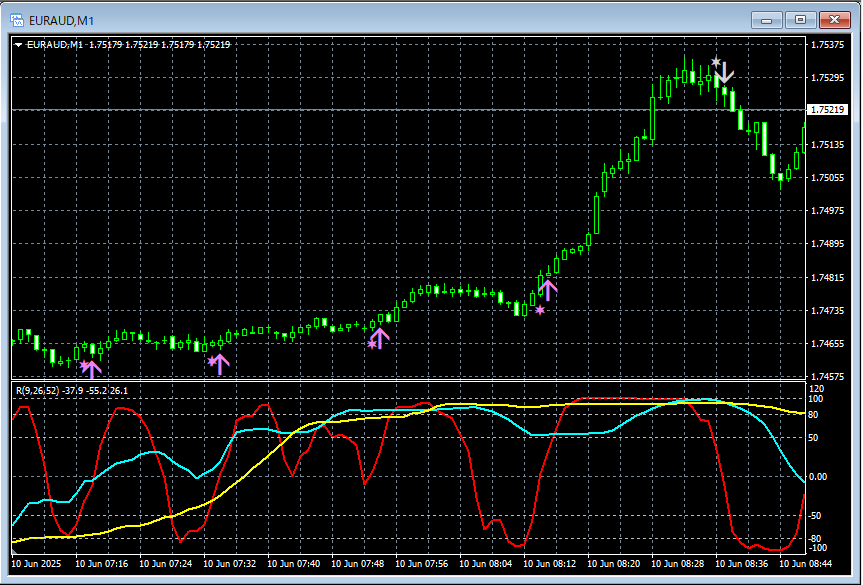863x585 pixels.
Task: Select the pink up arrow near 07:32
Action: 220,363
